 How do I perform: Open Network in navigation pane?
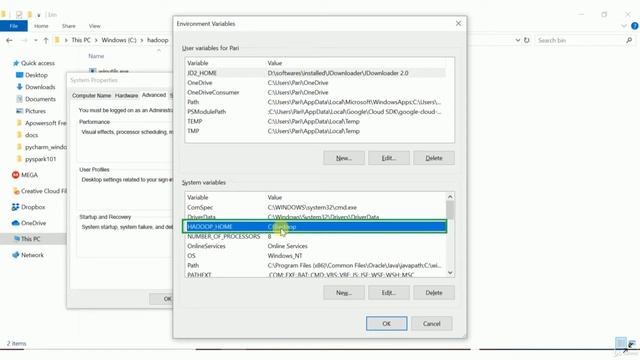(28, 255)
